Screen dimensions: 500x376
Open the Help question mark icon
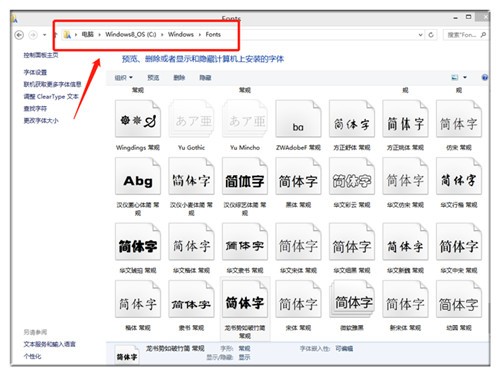[485, 77]
